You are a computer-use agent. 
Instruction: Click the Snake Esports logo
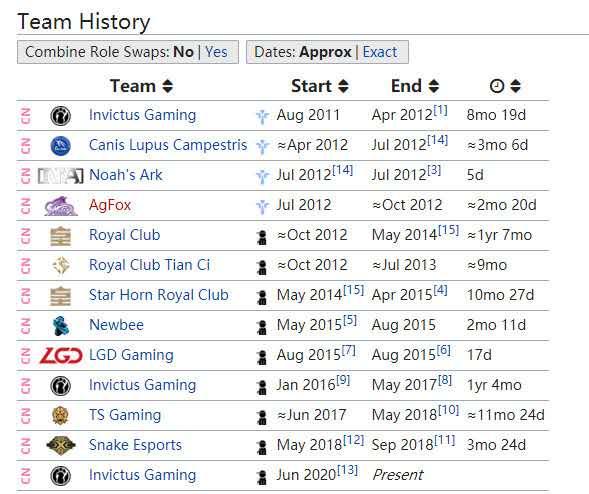tap(60, 446)
